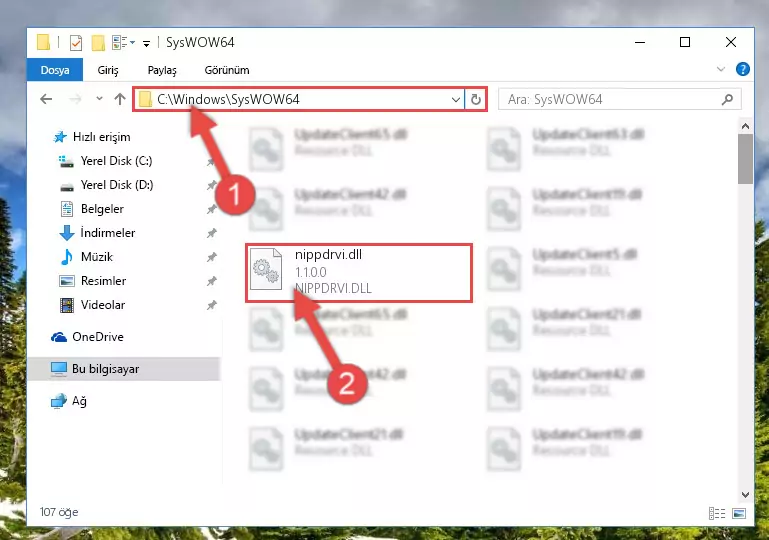Click the magnifier search icon

pyautogui.click(x=727, y=100)
